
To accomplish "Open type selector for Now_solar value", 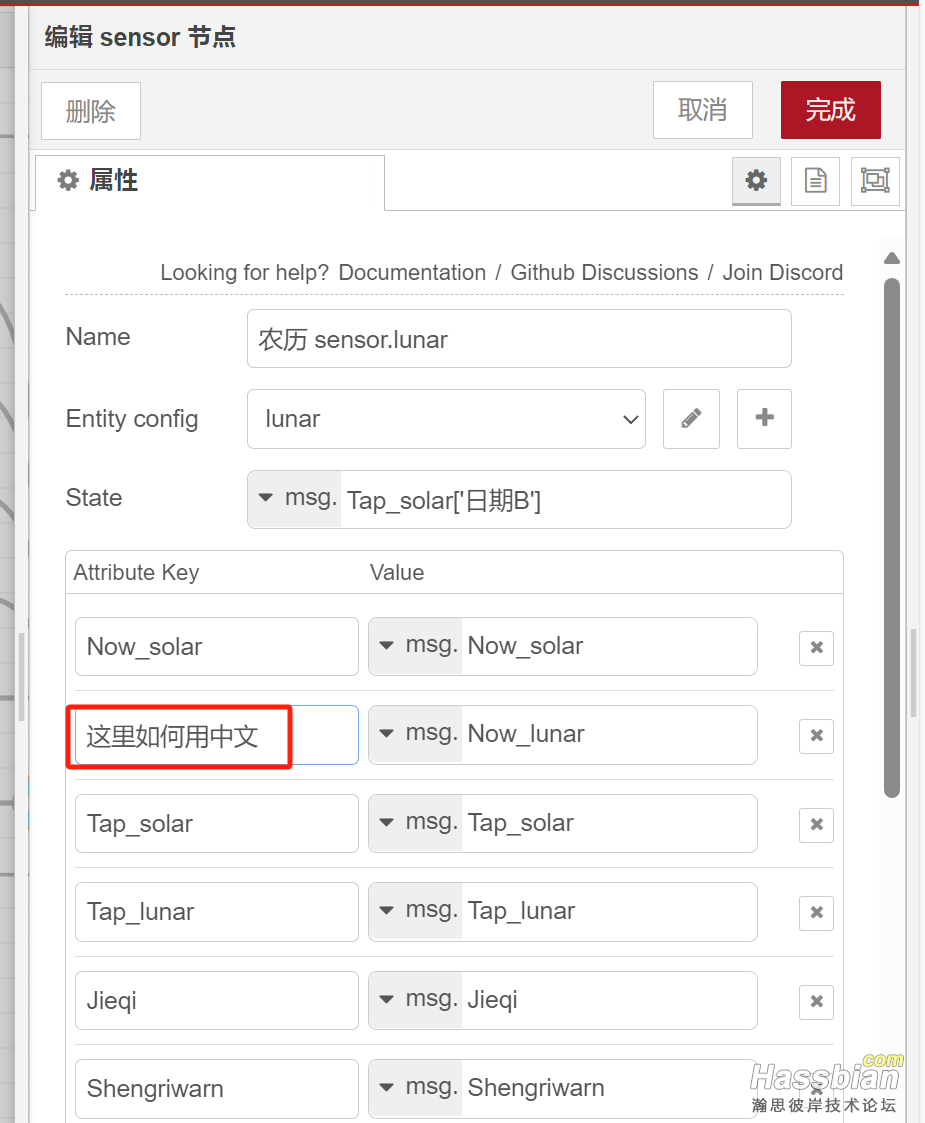I will click(416, 646).
